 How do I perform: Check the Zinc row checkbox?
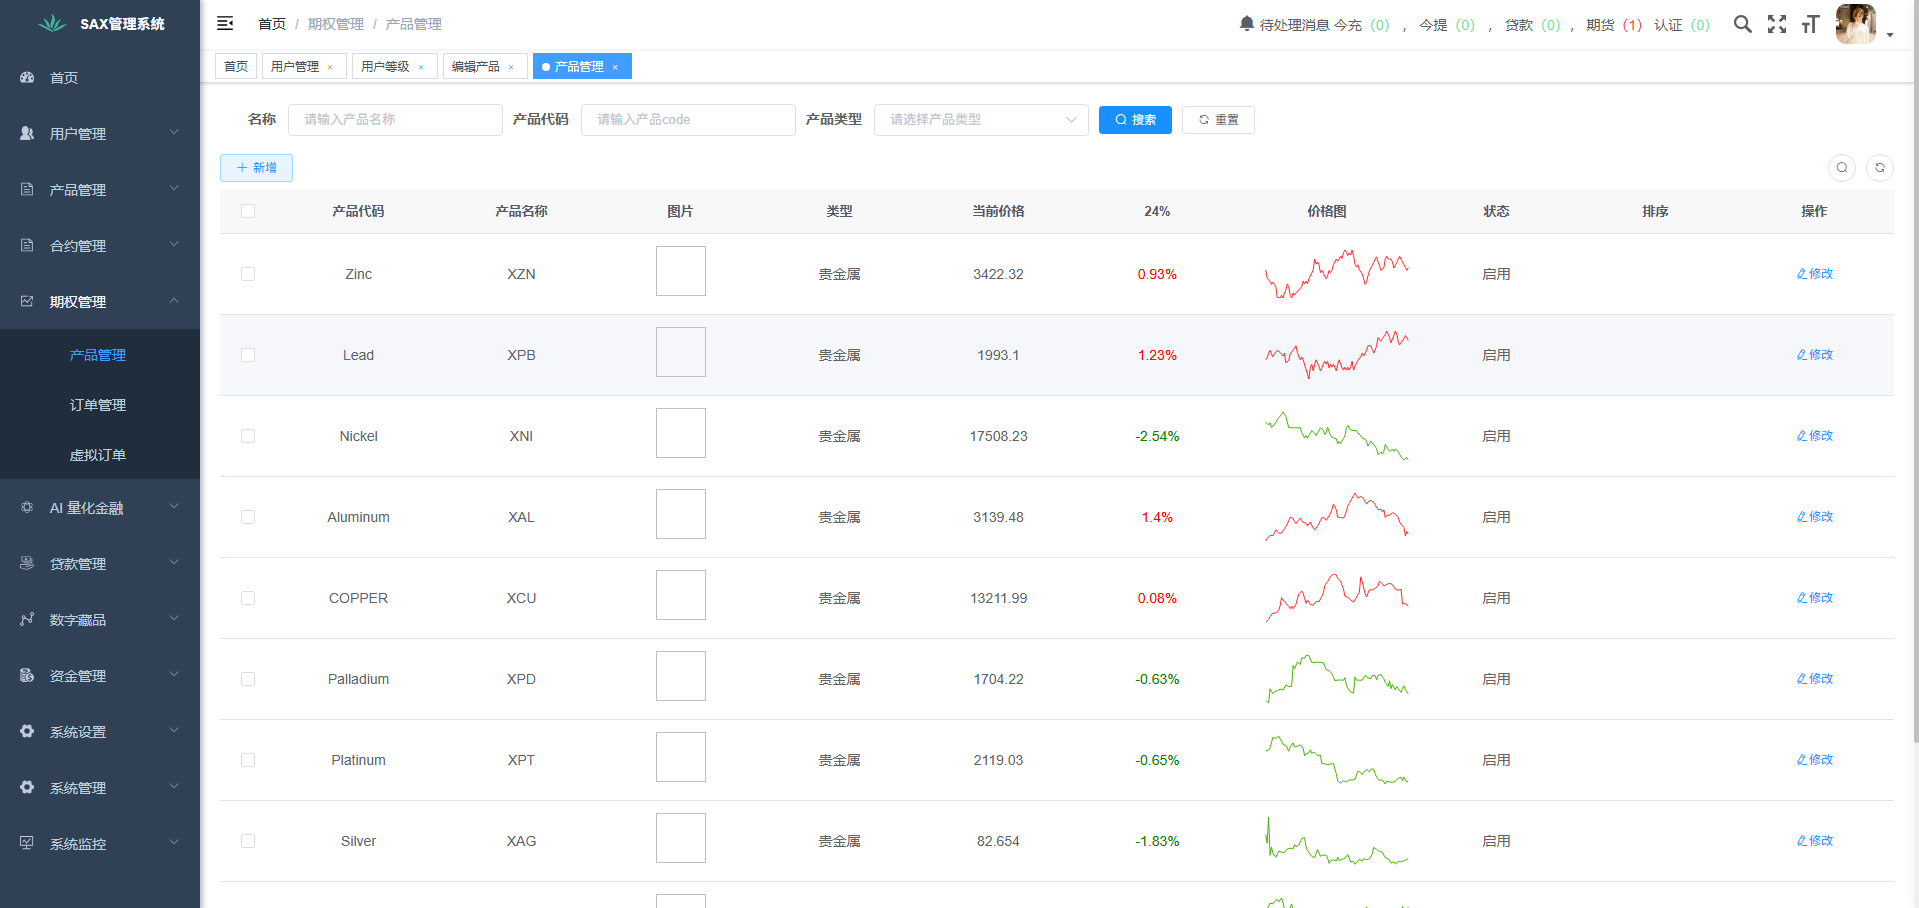[x=248, y=274]
